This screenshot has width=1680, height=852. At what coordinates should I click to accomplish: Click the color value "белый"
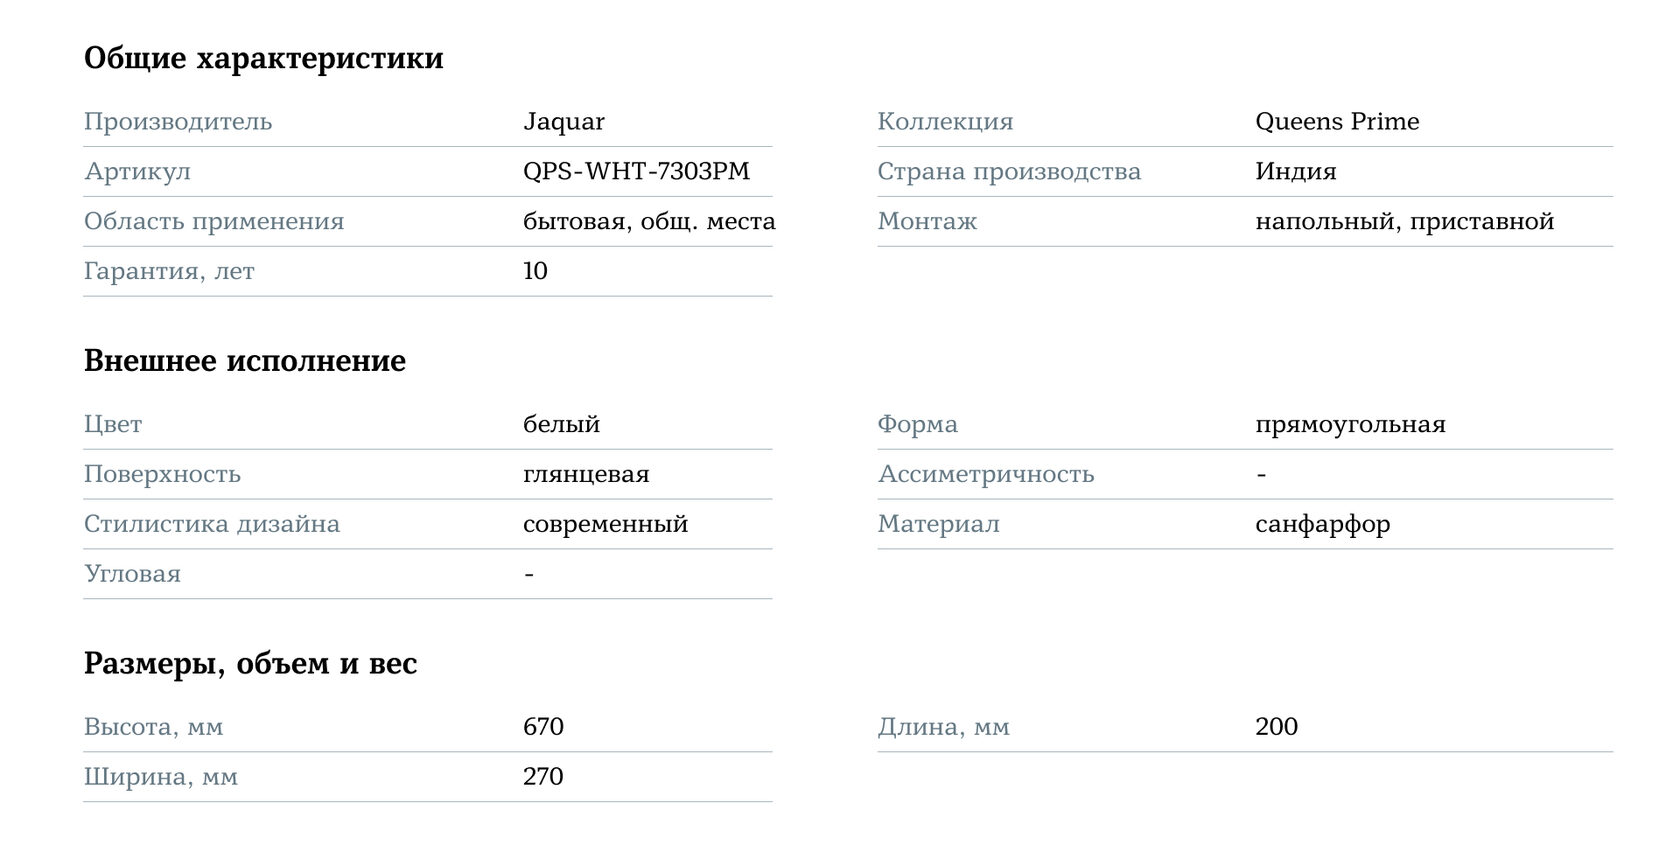561,425
